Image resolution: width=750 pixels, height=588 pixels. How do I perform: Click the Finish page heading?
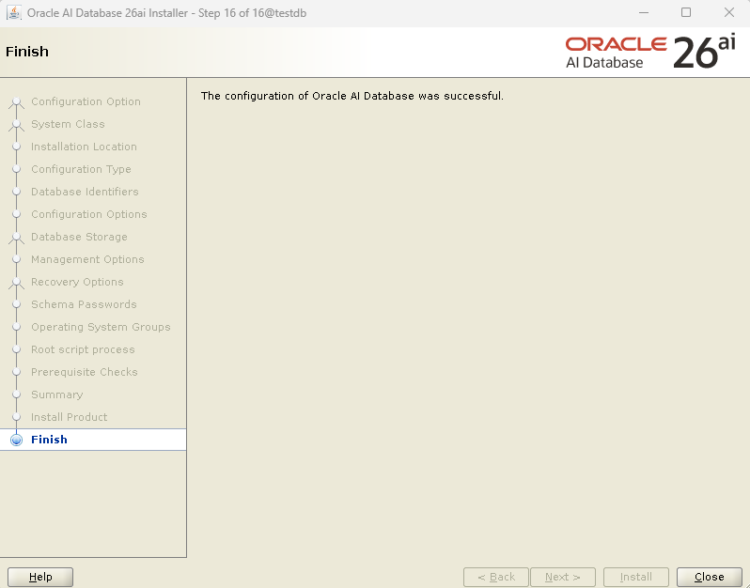pyautogui.click(x=27, y=51)
